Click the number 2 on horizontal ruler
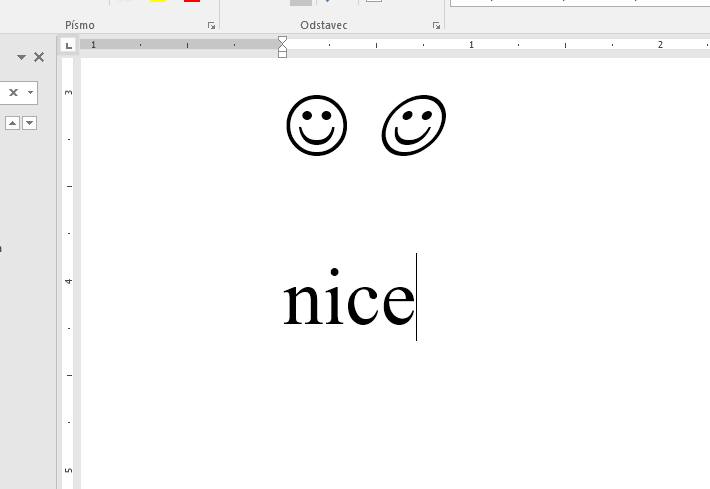The image size is (710, 489). (660, 45)
